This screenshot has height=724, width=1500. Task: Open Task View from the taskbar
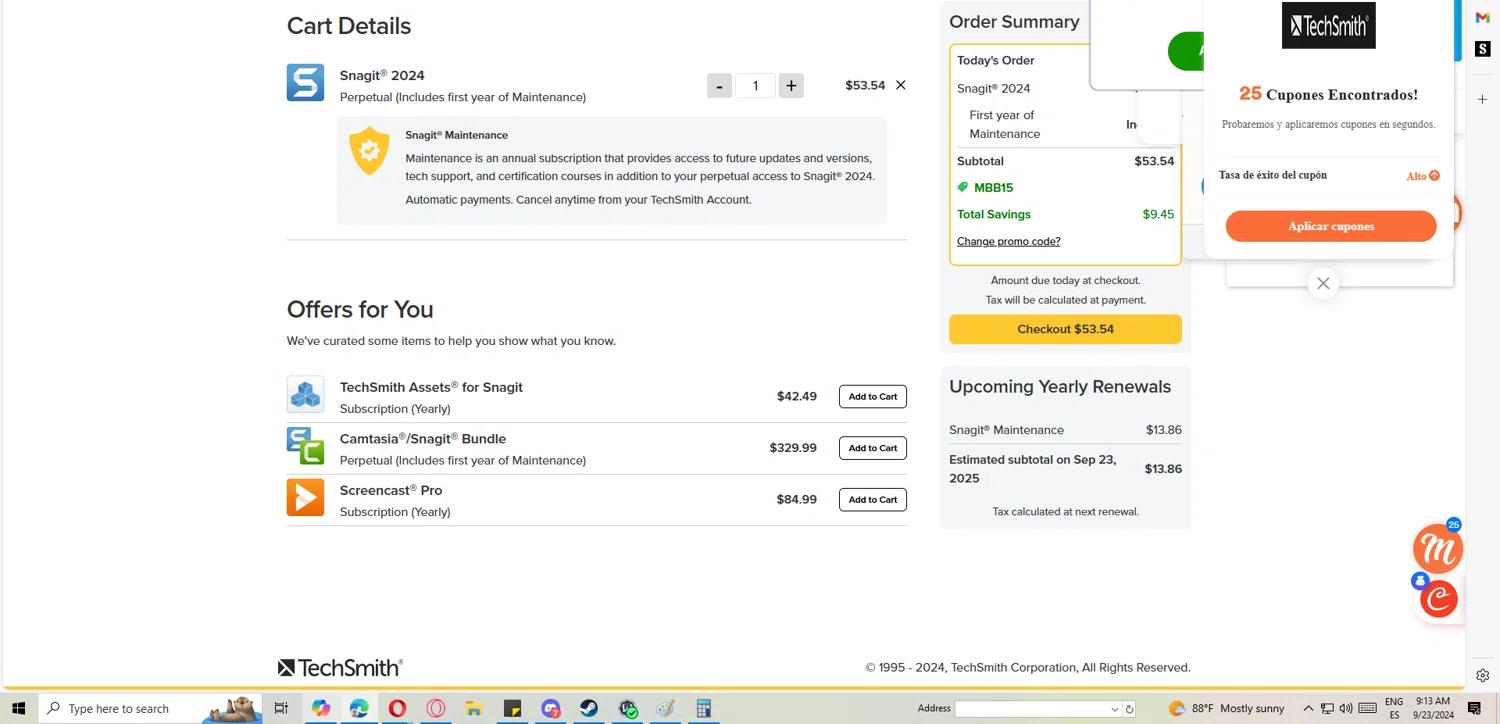point(281,708)
